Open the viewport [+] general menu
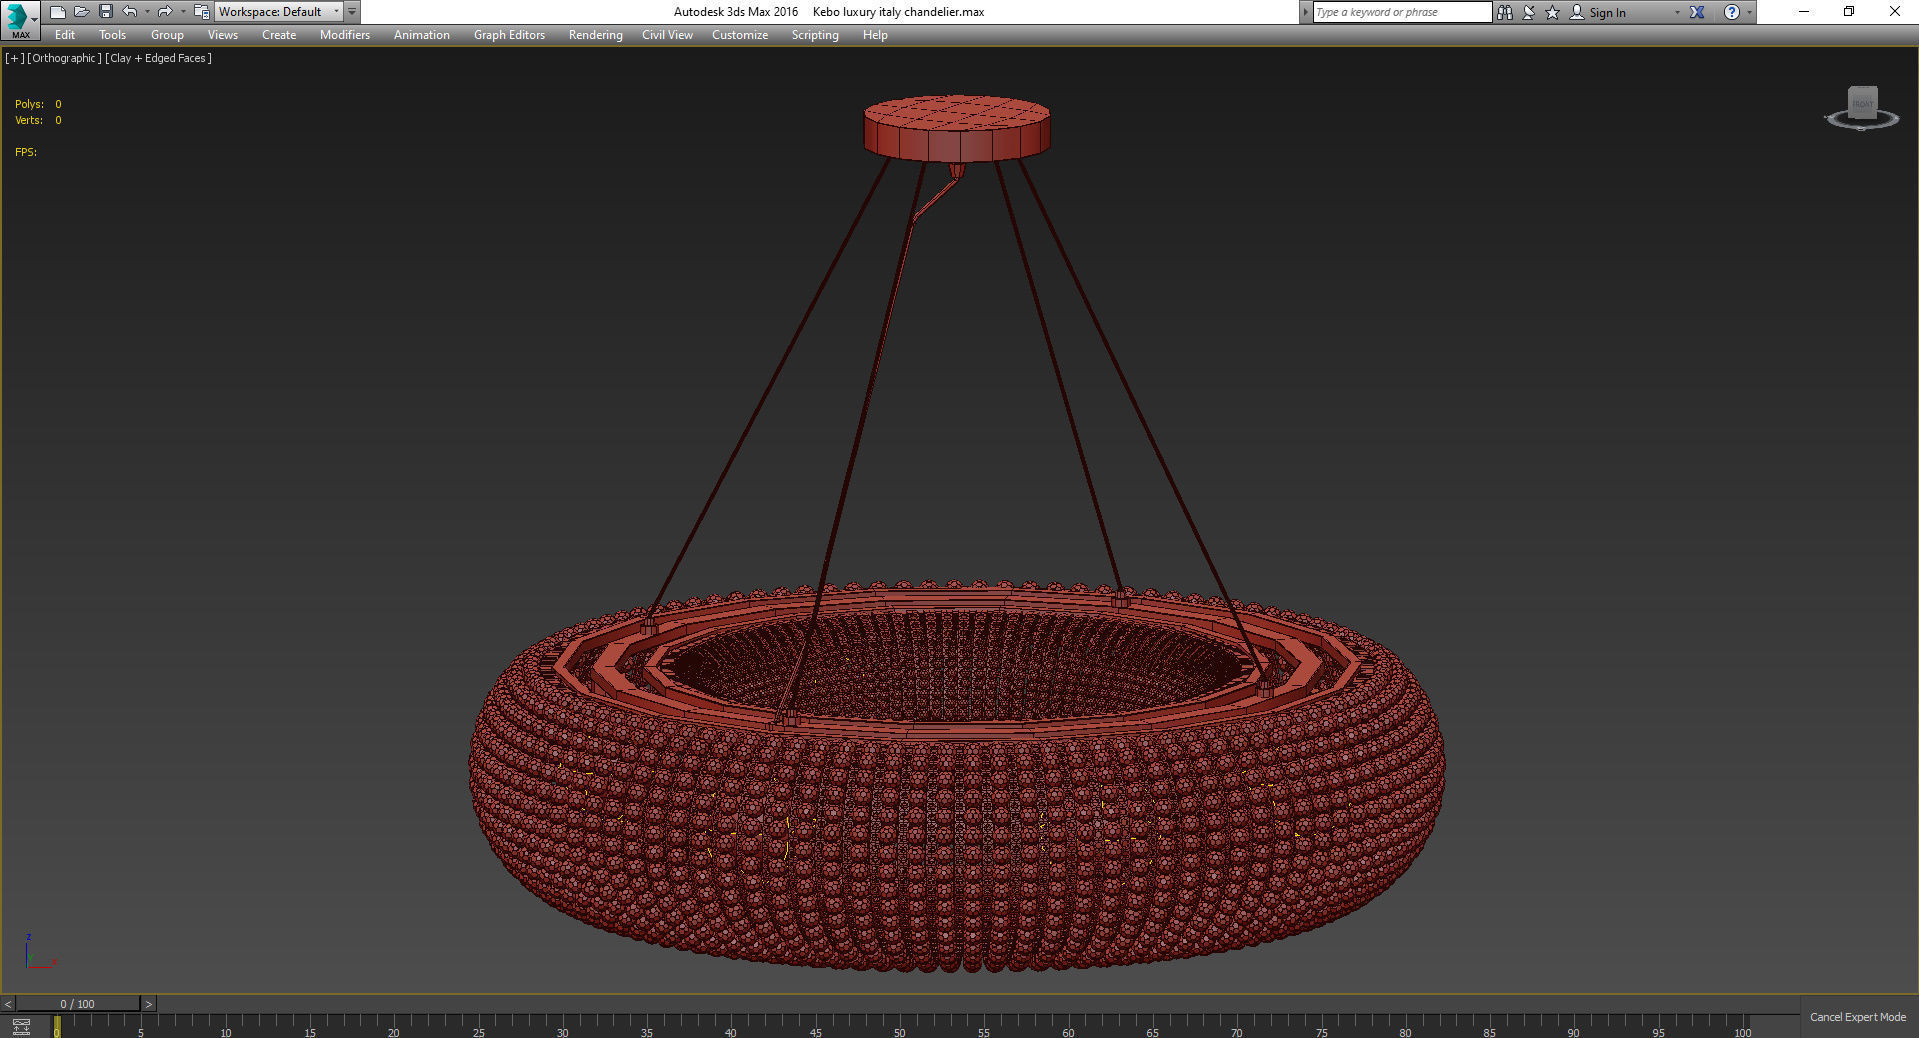The height and width of the screenshot is (1038, 1919). (14, 58)
